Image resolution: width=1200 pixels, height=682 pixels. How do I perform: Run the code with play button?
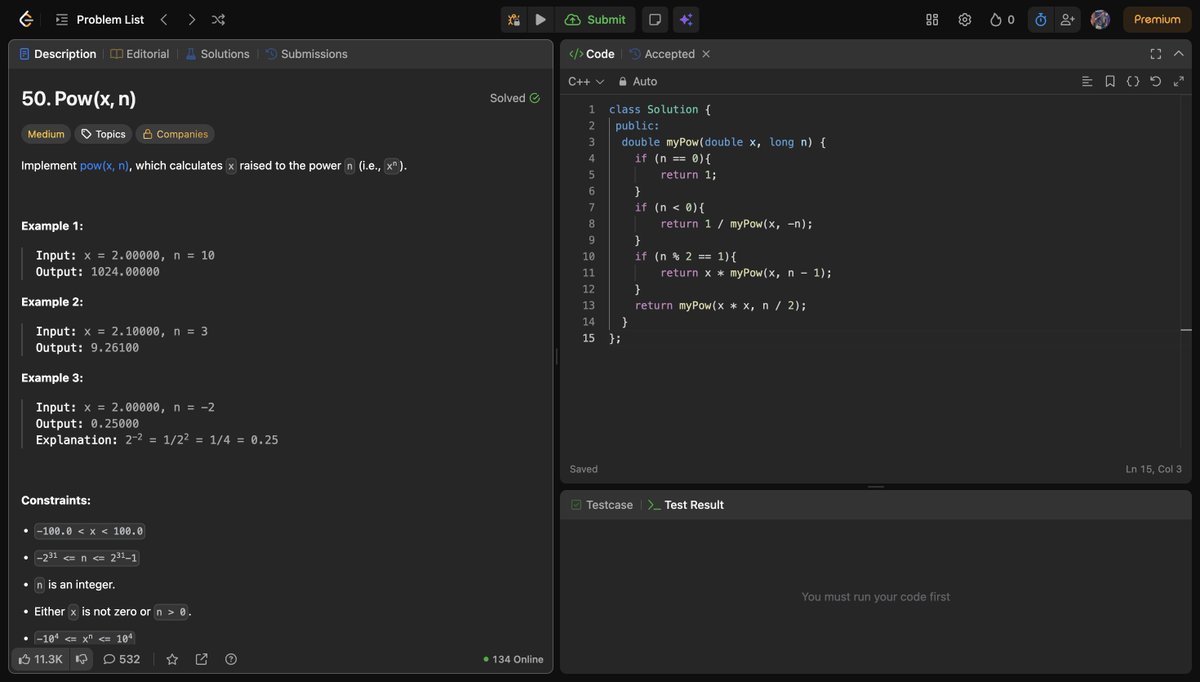541,19
